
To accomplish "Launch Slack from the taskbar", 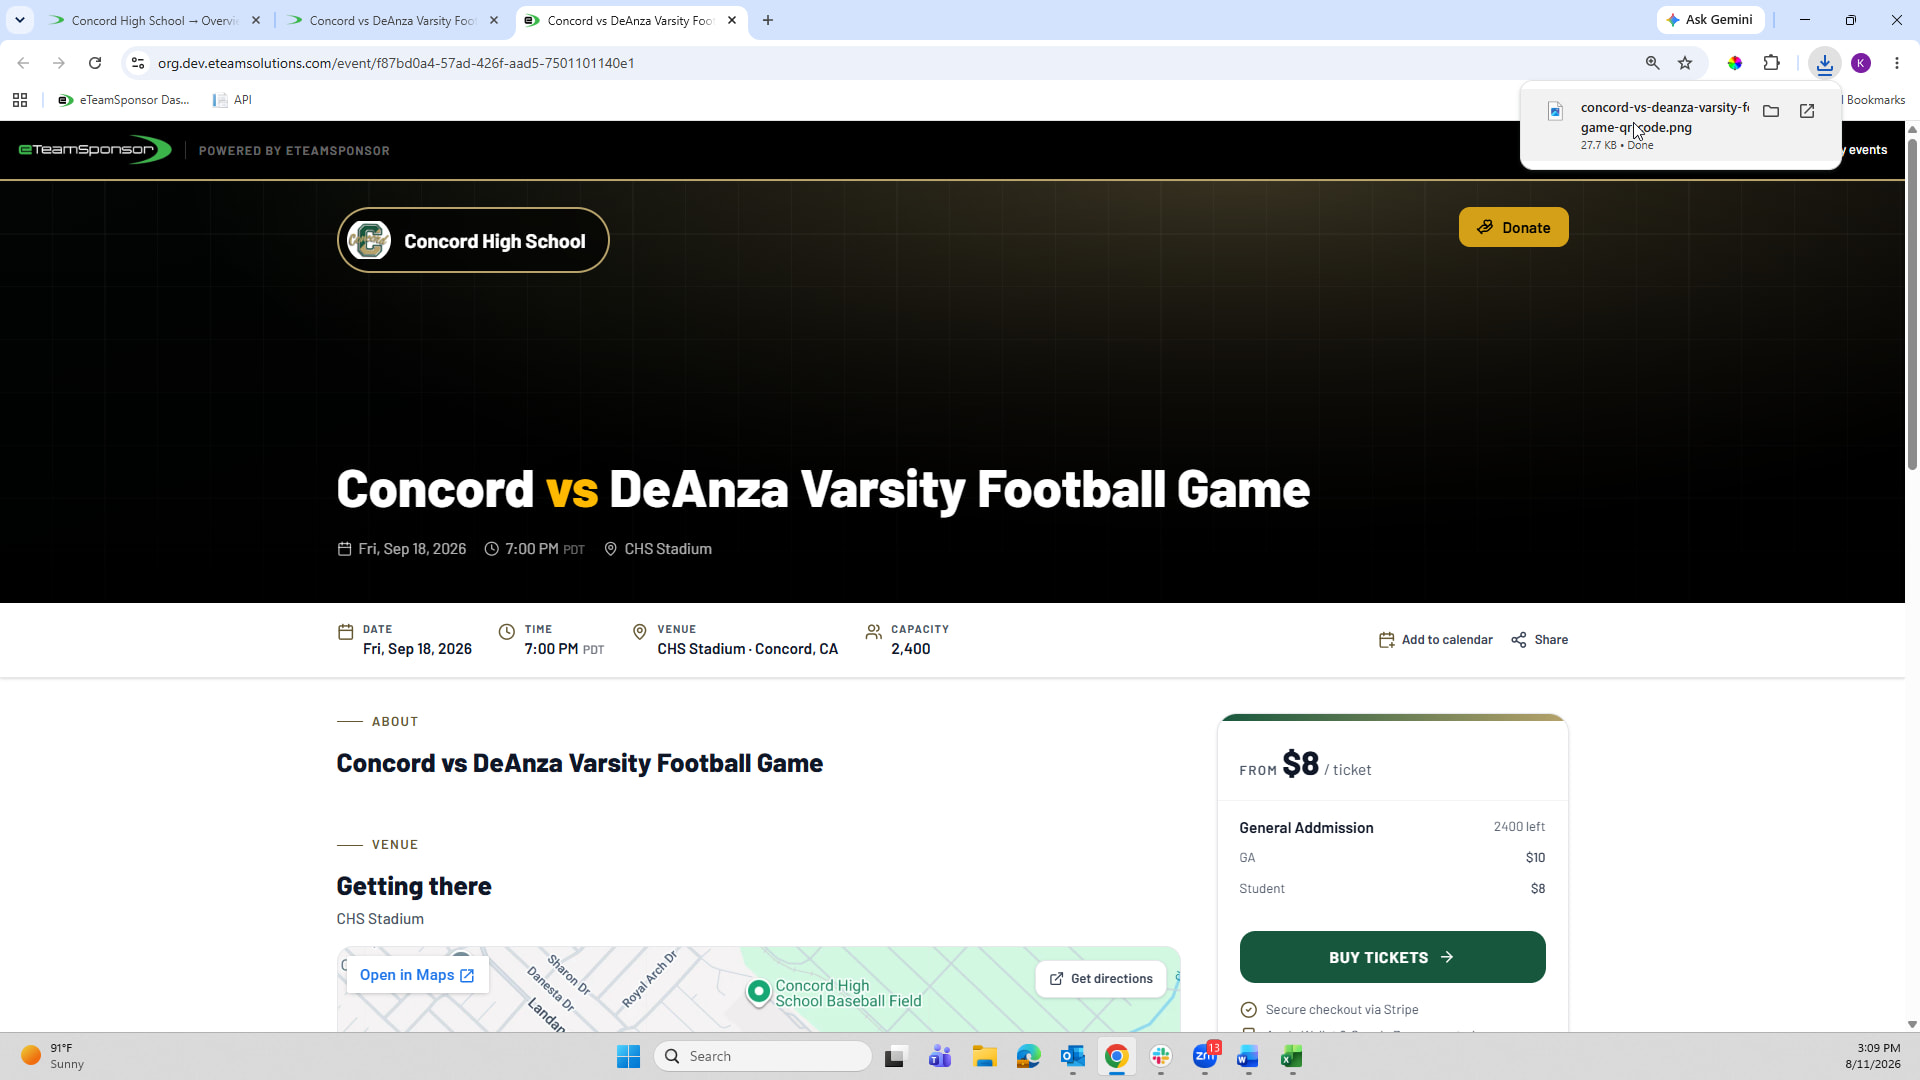I will (x=1161, y=1056).
